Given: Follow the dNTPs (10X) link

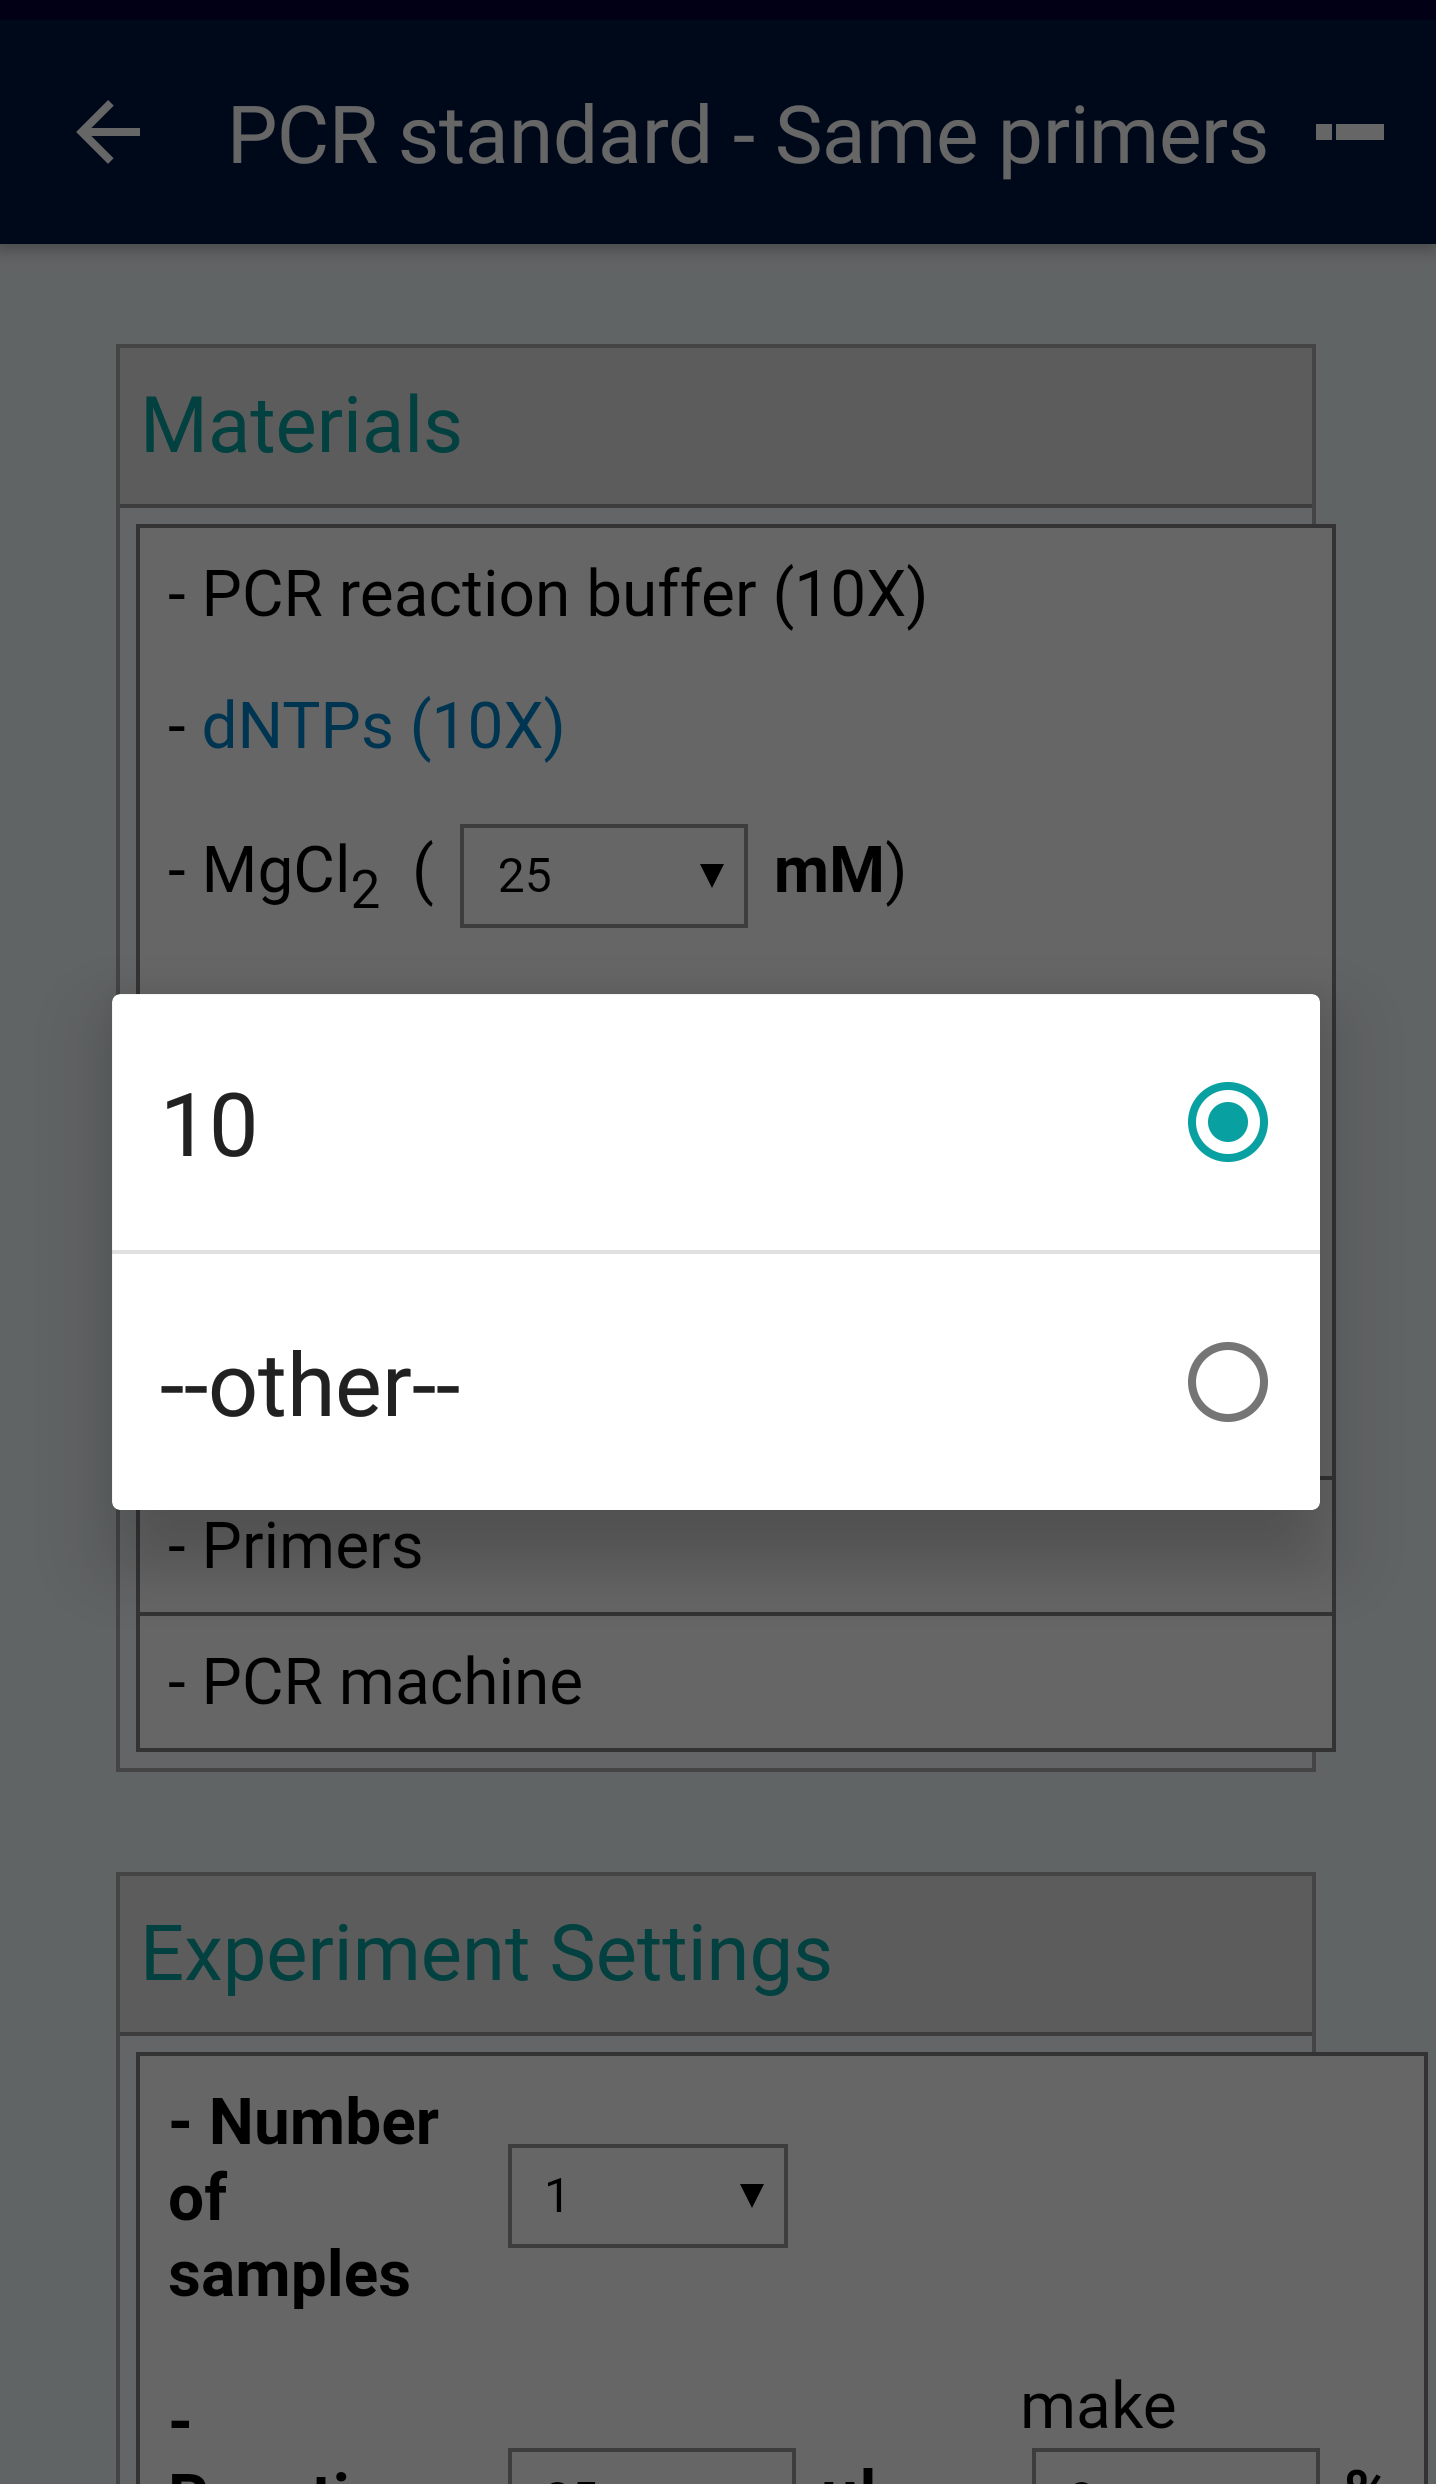Looking at the screenshot, I should (x=383, y=726).
